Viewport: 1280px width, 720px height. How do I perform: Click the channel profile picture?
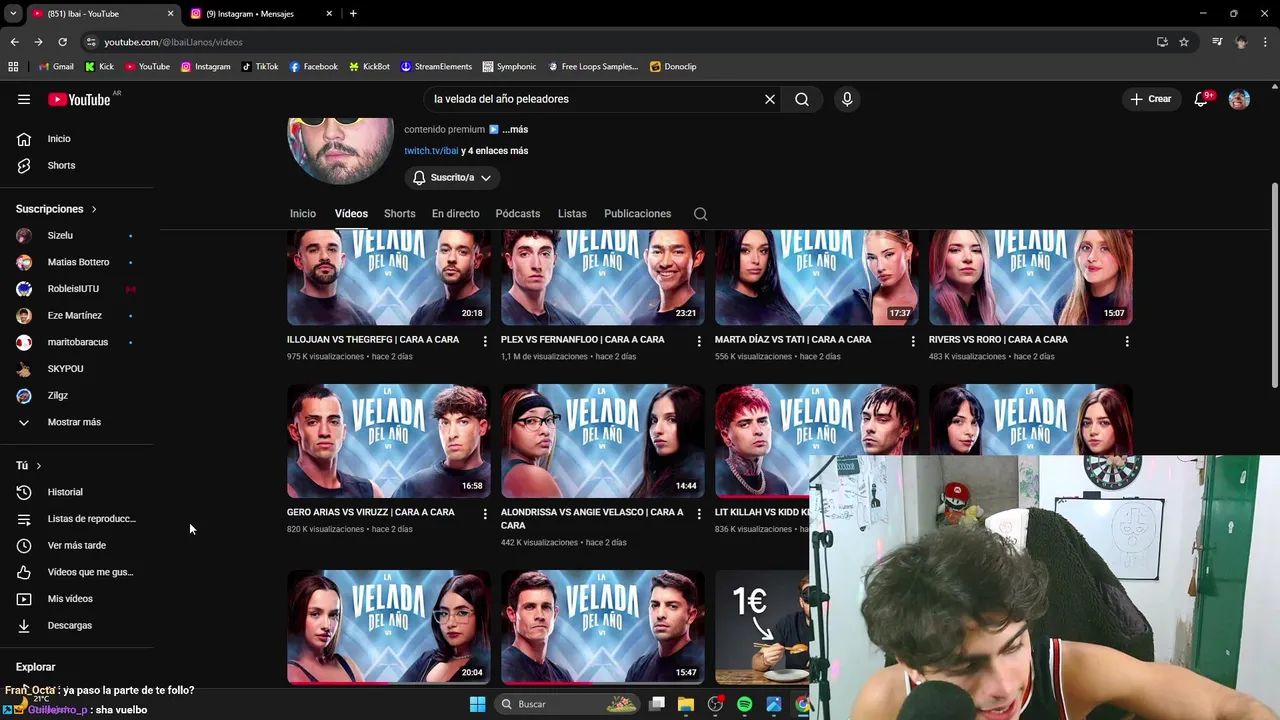pos(340,150)
